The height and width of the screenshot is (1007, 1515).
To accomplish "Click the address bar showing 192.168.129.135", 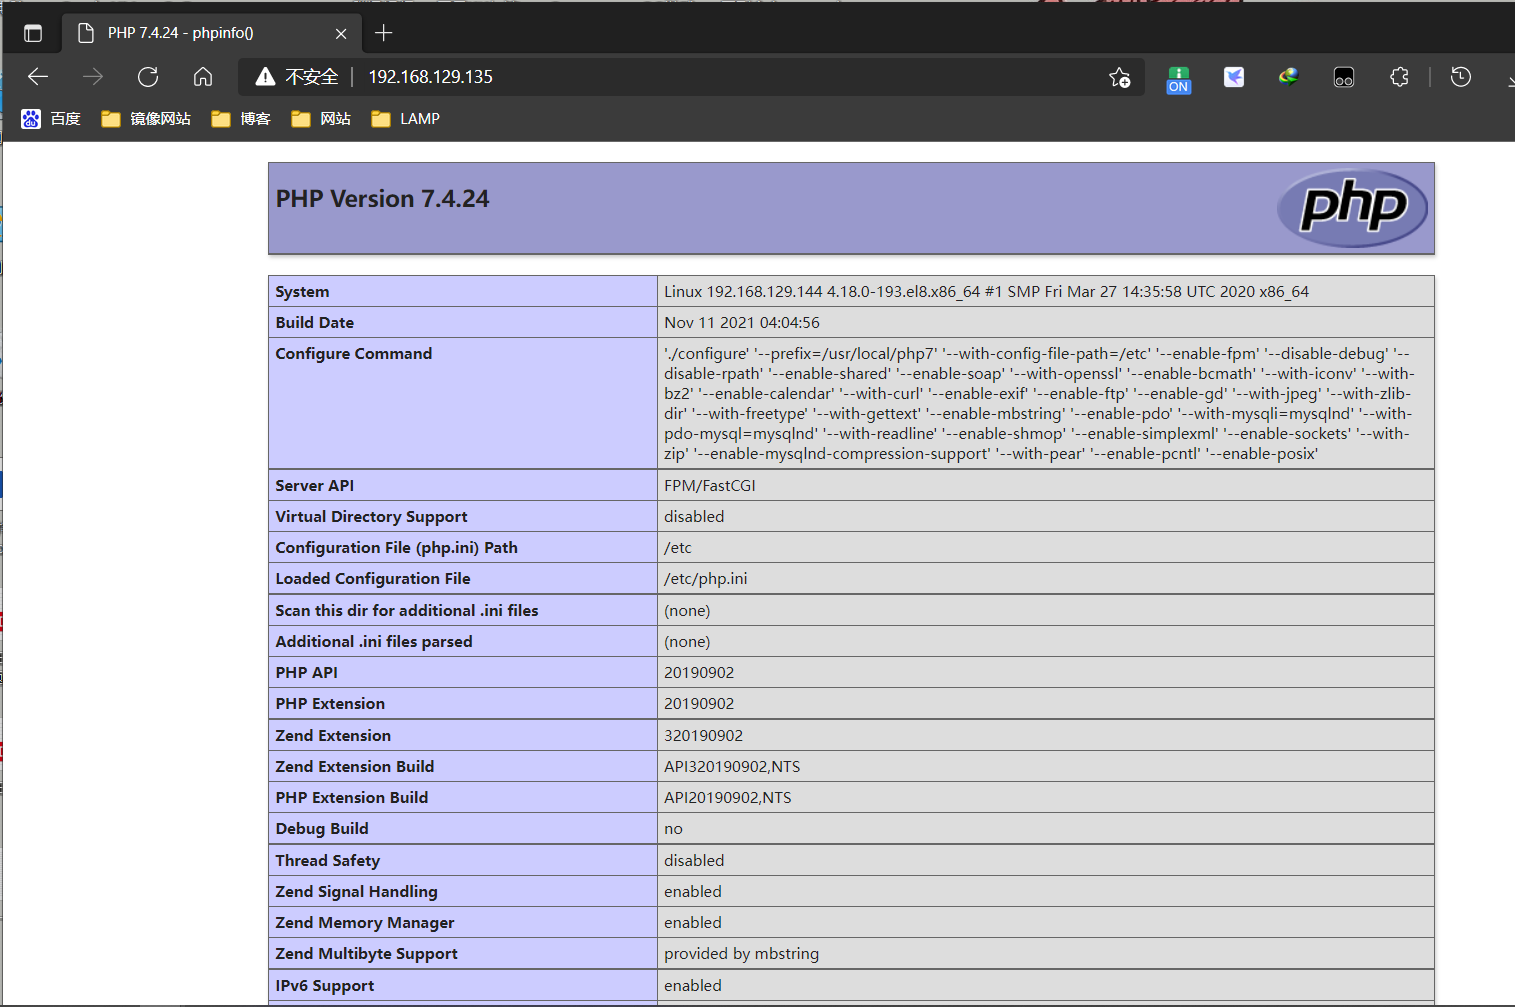I will pos(430,77).
